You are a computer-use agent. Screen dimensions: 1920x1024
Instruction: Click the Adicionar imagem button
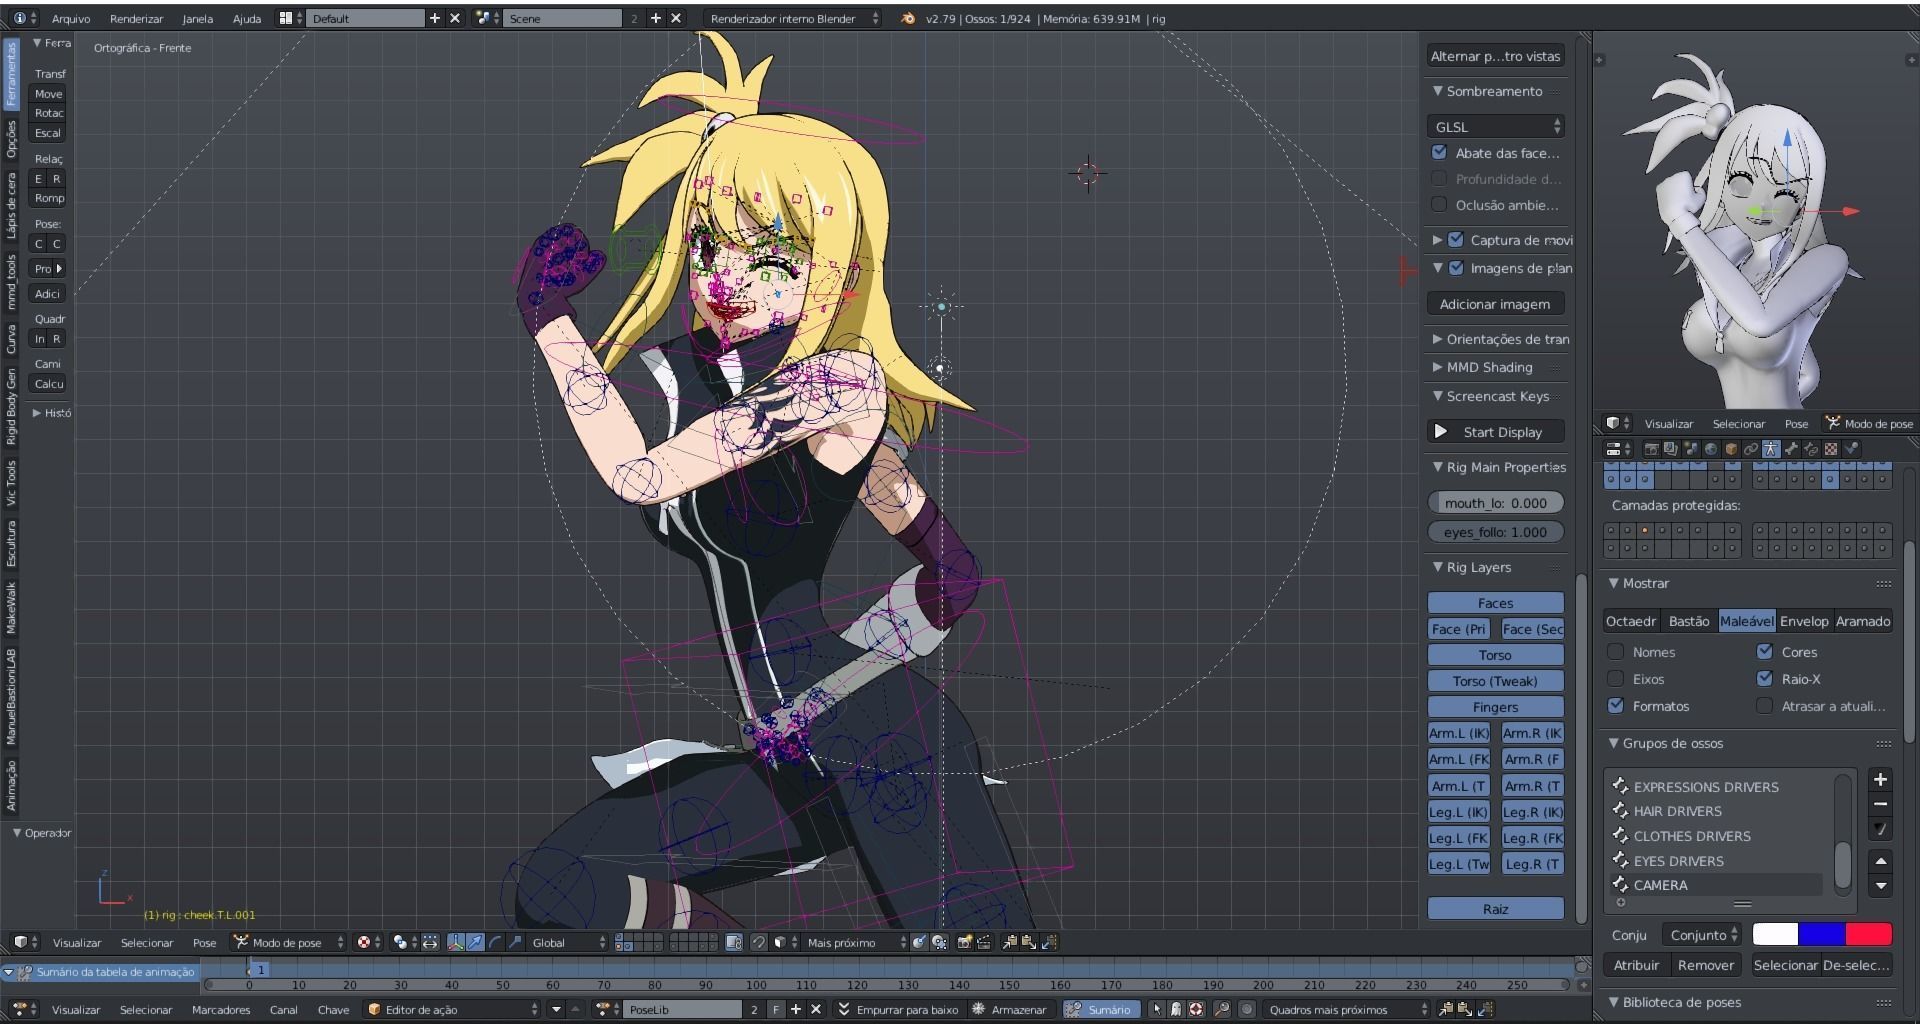[1496, 304]
